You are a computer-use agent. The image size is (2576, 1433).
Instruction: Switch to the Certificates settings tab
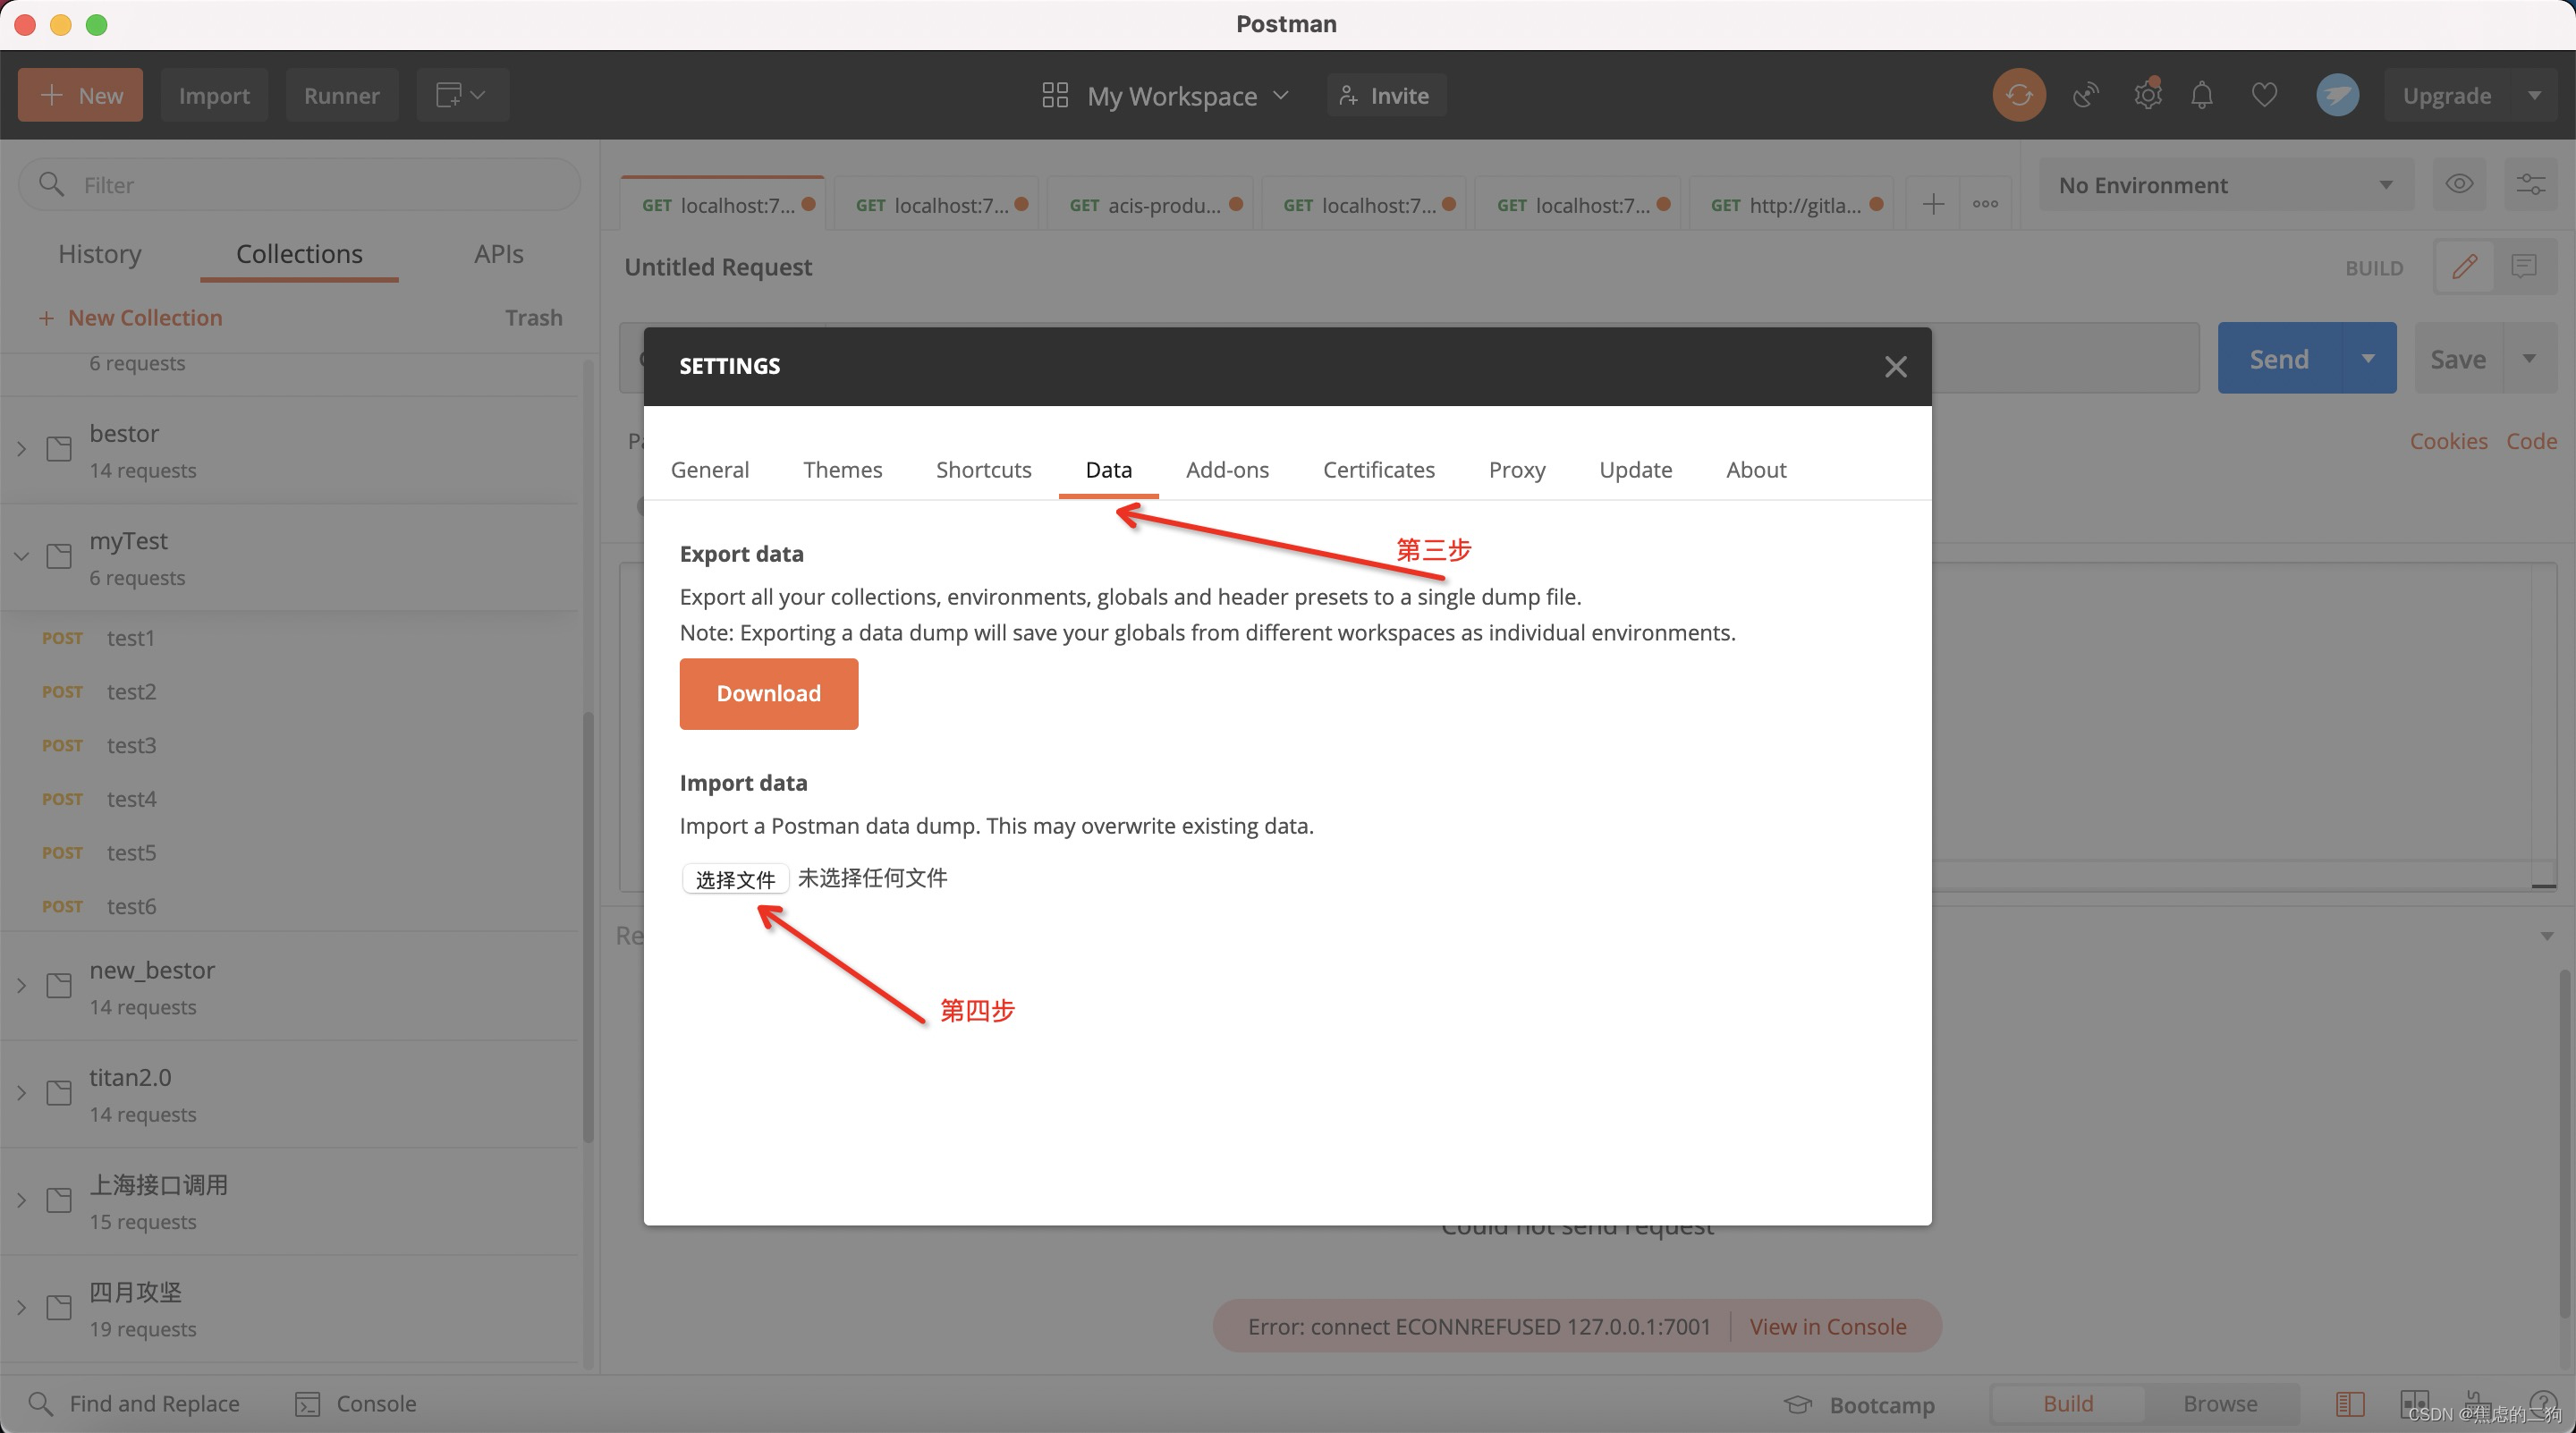1378,469
